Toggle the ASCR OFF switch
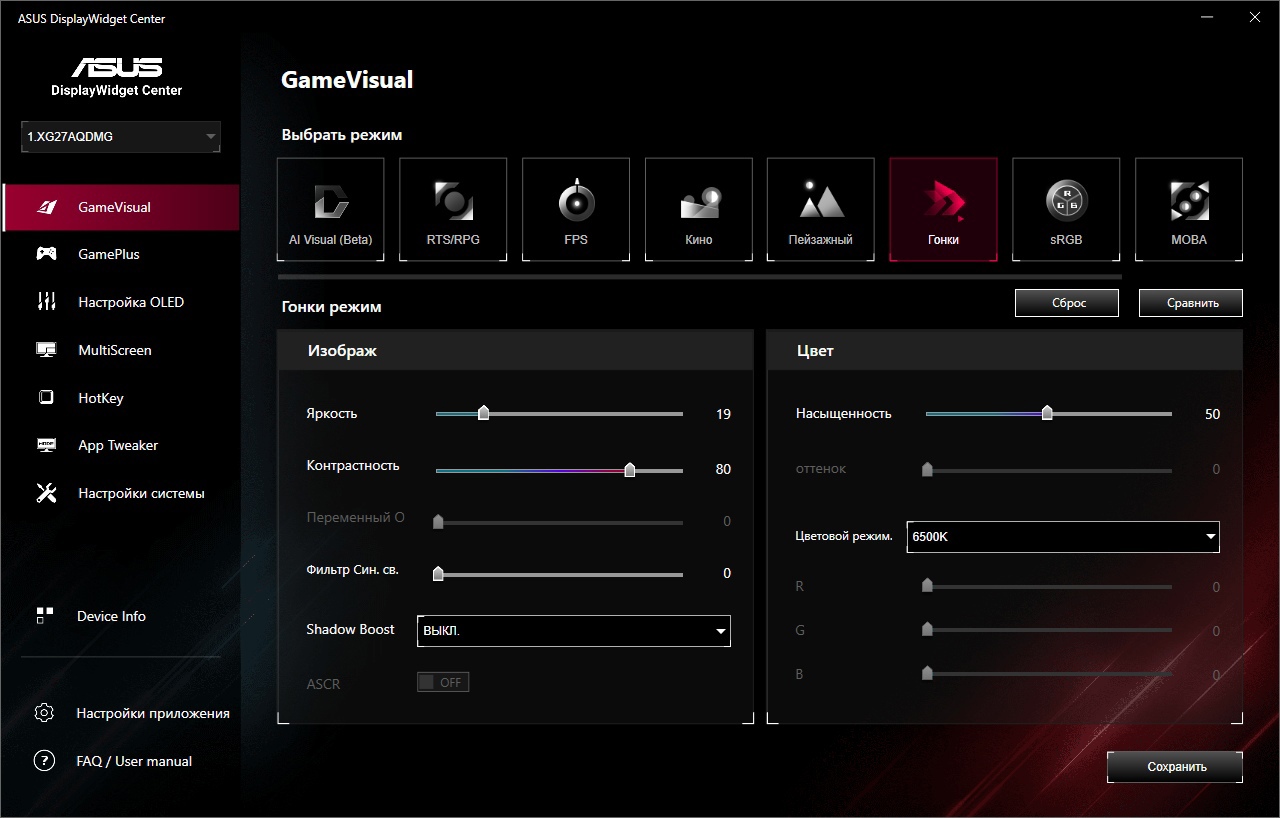The width and height of the screenshot is (1280, 818). pyautogui.click(x=443, y=683)
